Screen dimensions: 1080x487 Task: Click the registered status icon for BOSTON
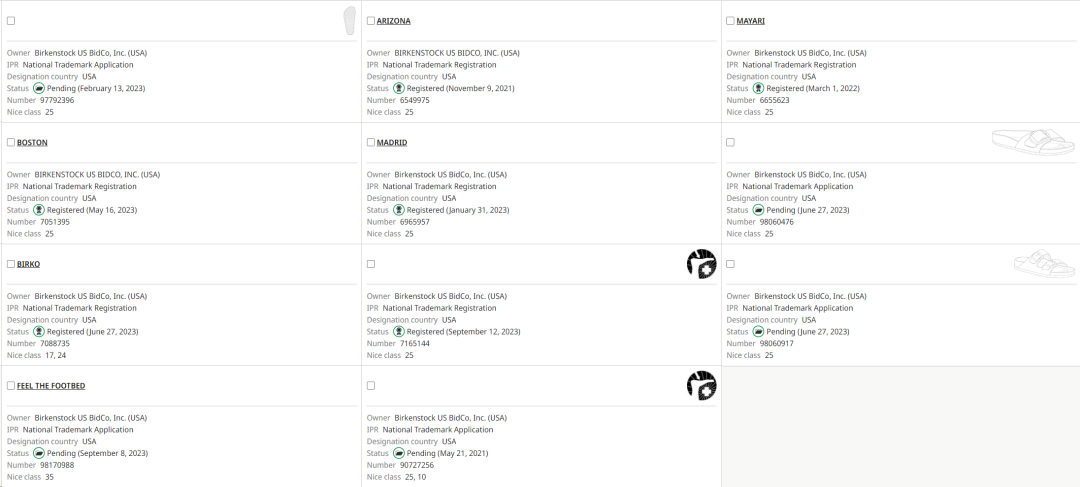pos(38,210)
